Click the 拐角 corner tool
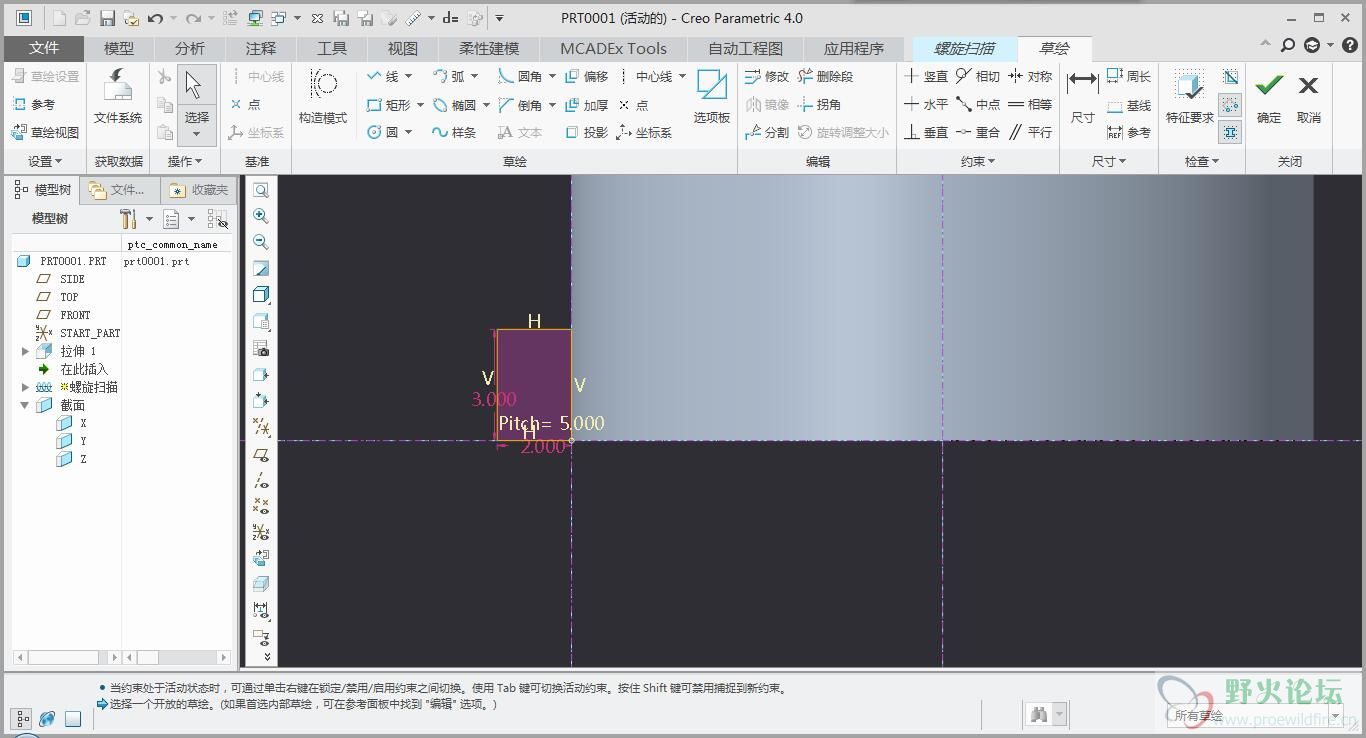 pyautogui.click(x=820, y=104)
